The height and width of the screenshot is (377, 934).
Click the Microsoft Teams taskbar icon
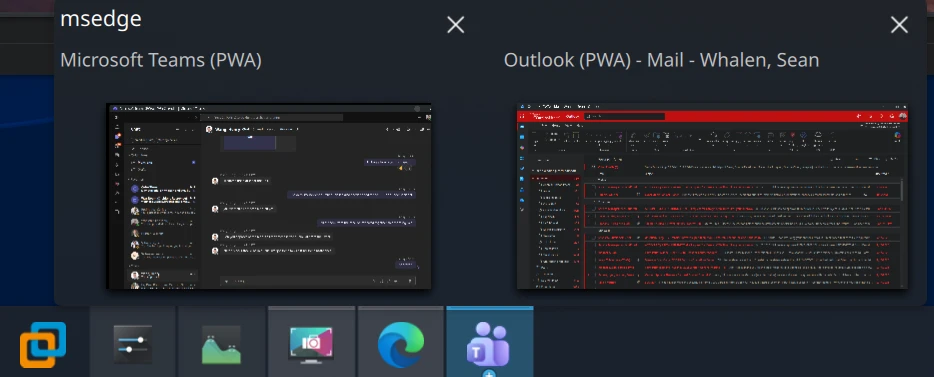tap(489, 345)
